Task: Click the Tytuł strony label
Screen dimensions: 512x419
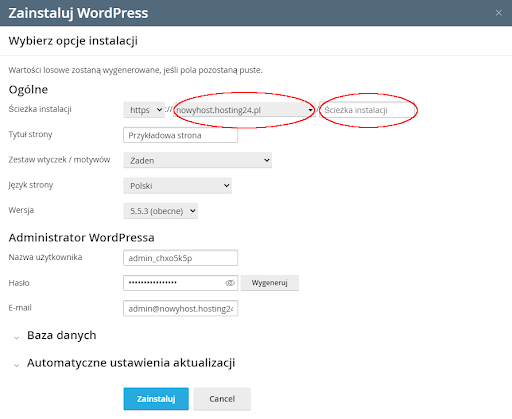Action: pyautogui.click(x=30, y=134)
